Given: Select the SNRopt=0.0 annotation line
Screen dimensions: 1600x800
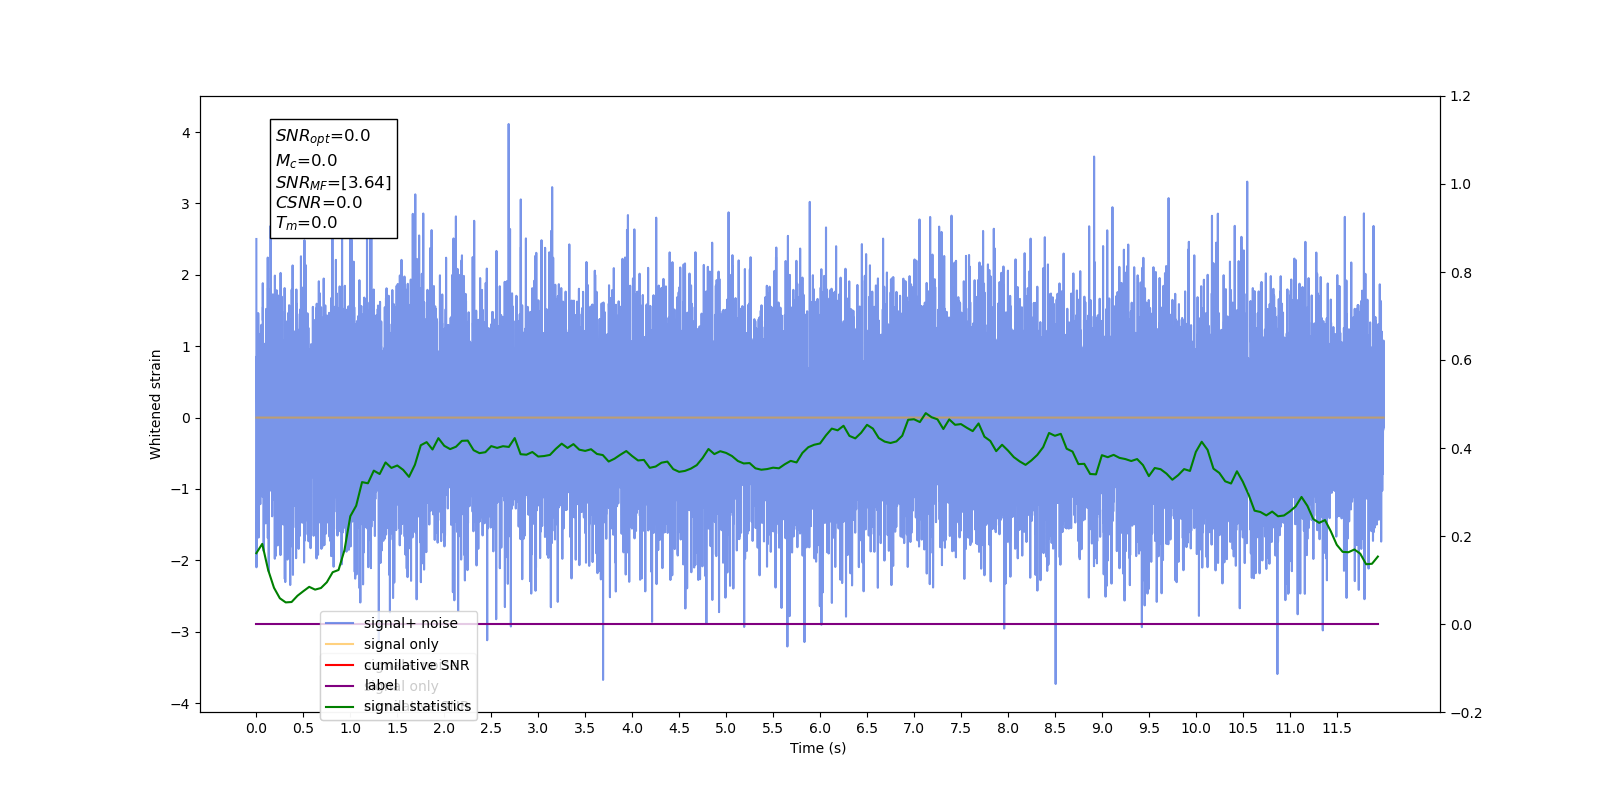Looking at the screenshot, I should point(323,136).
